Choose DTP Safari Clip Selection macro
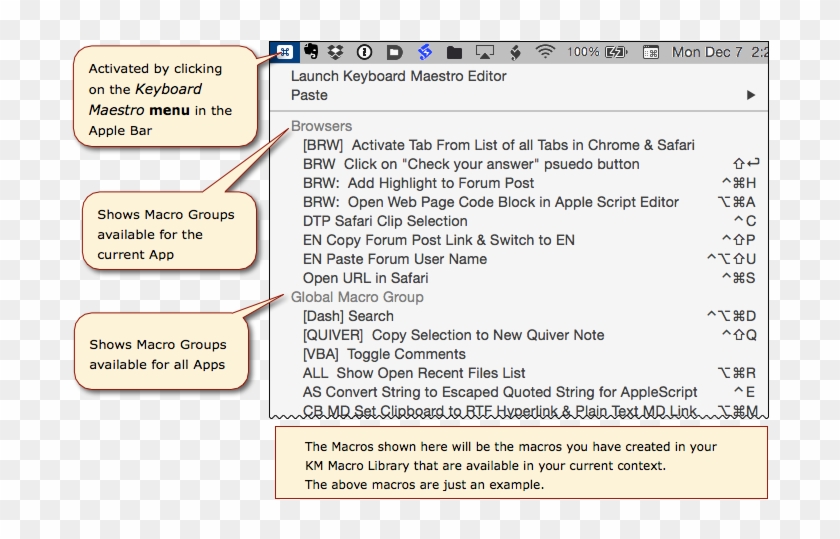This screenshot has height=539, width=840. click(385, 221)
